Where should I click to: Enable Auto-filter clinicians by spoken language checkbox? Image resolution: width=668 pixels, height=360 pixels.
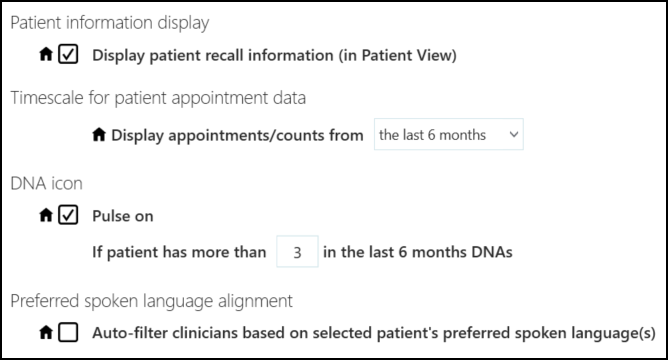[x=68, y=332]
